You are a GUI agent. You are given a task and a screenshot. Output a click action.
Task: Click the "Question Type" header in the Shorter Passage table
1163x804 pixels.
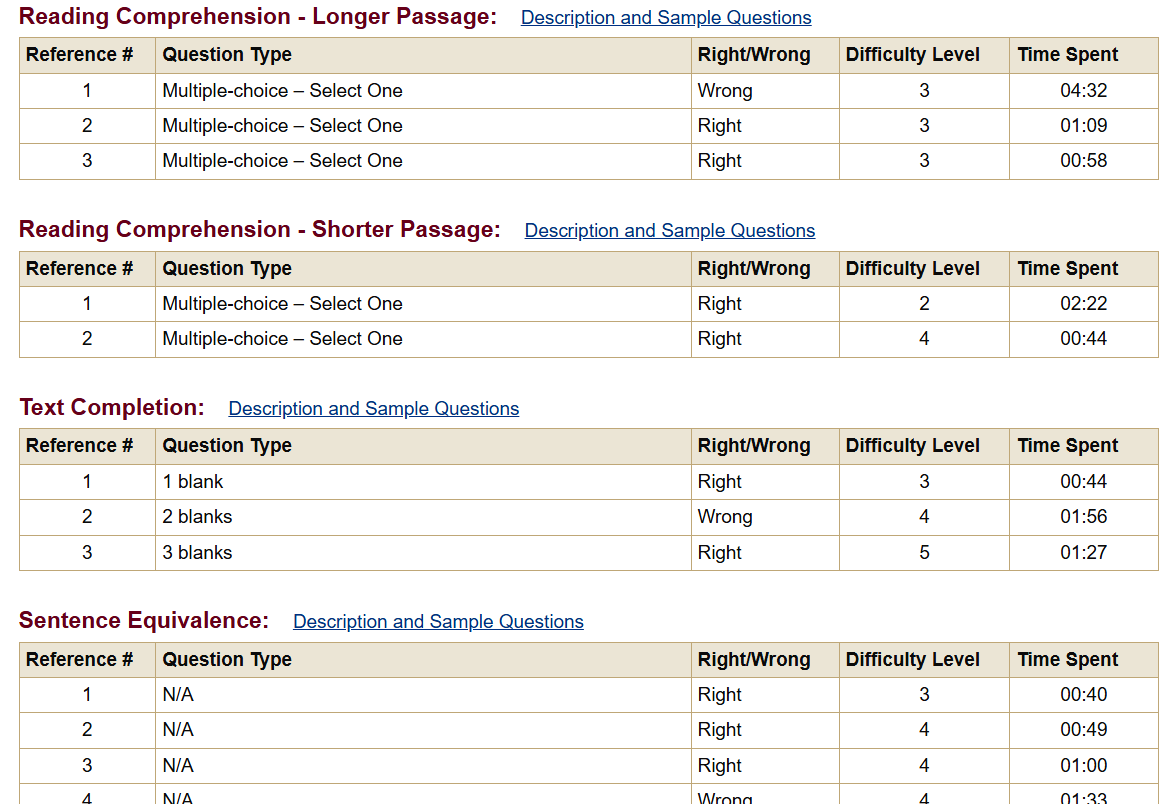(227, 268)
